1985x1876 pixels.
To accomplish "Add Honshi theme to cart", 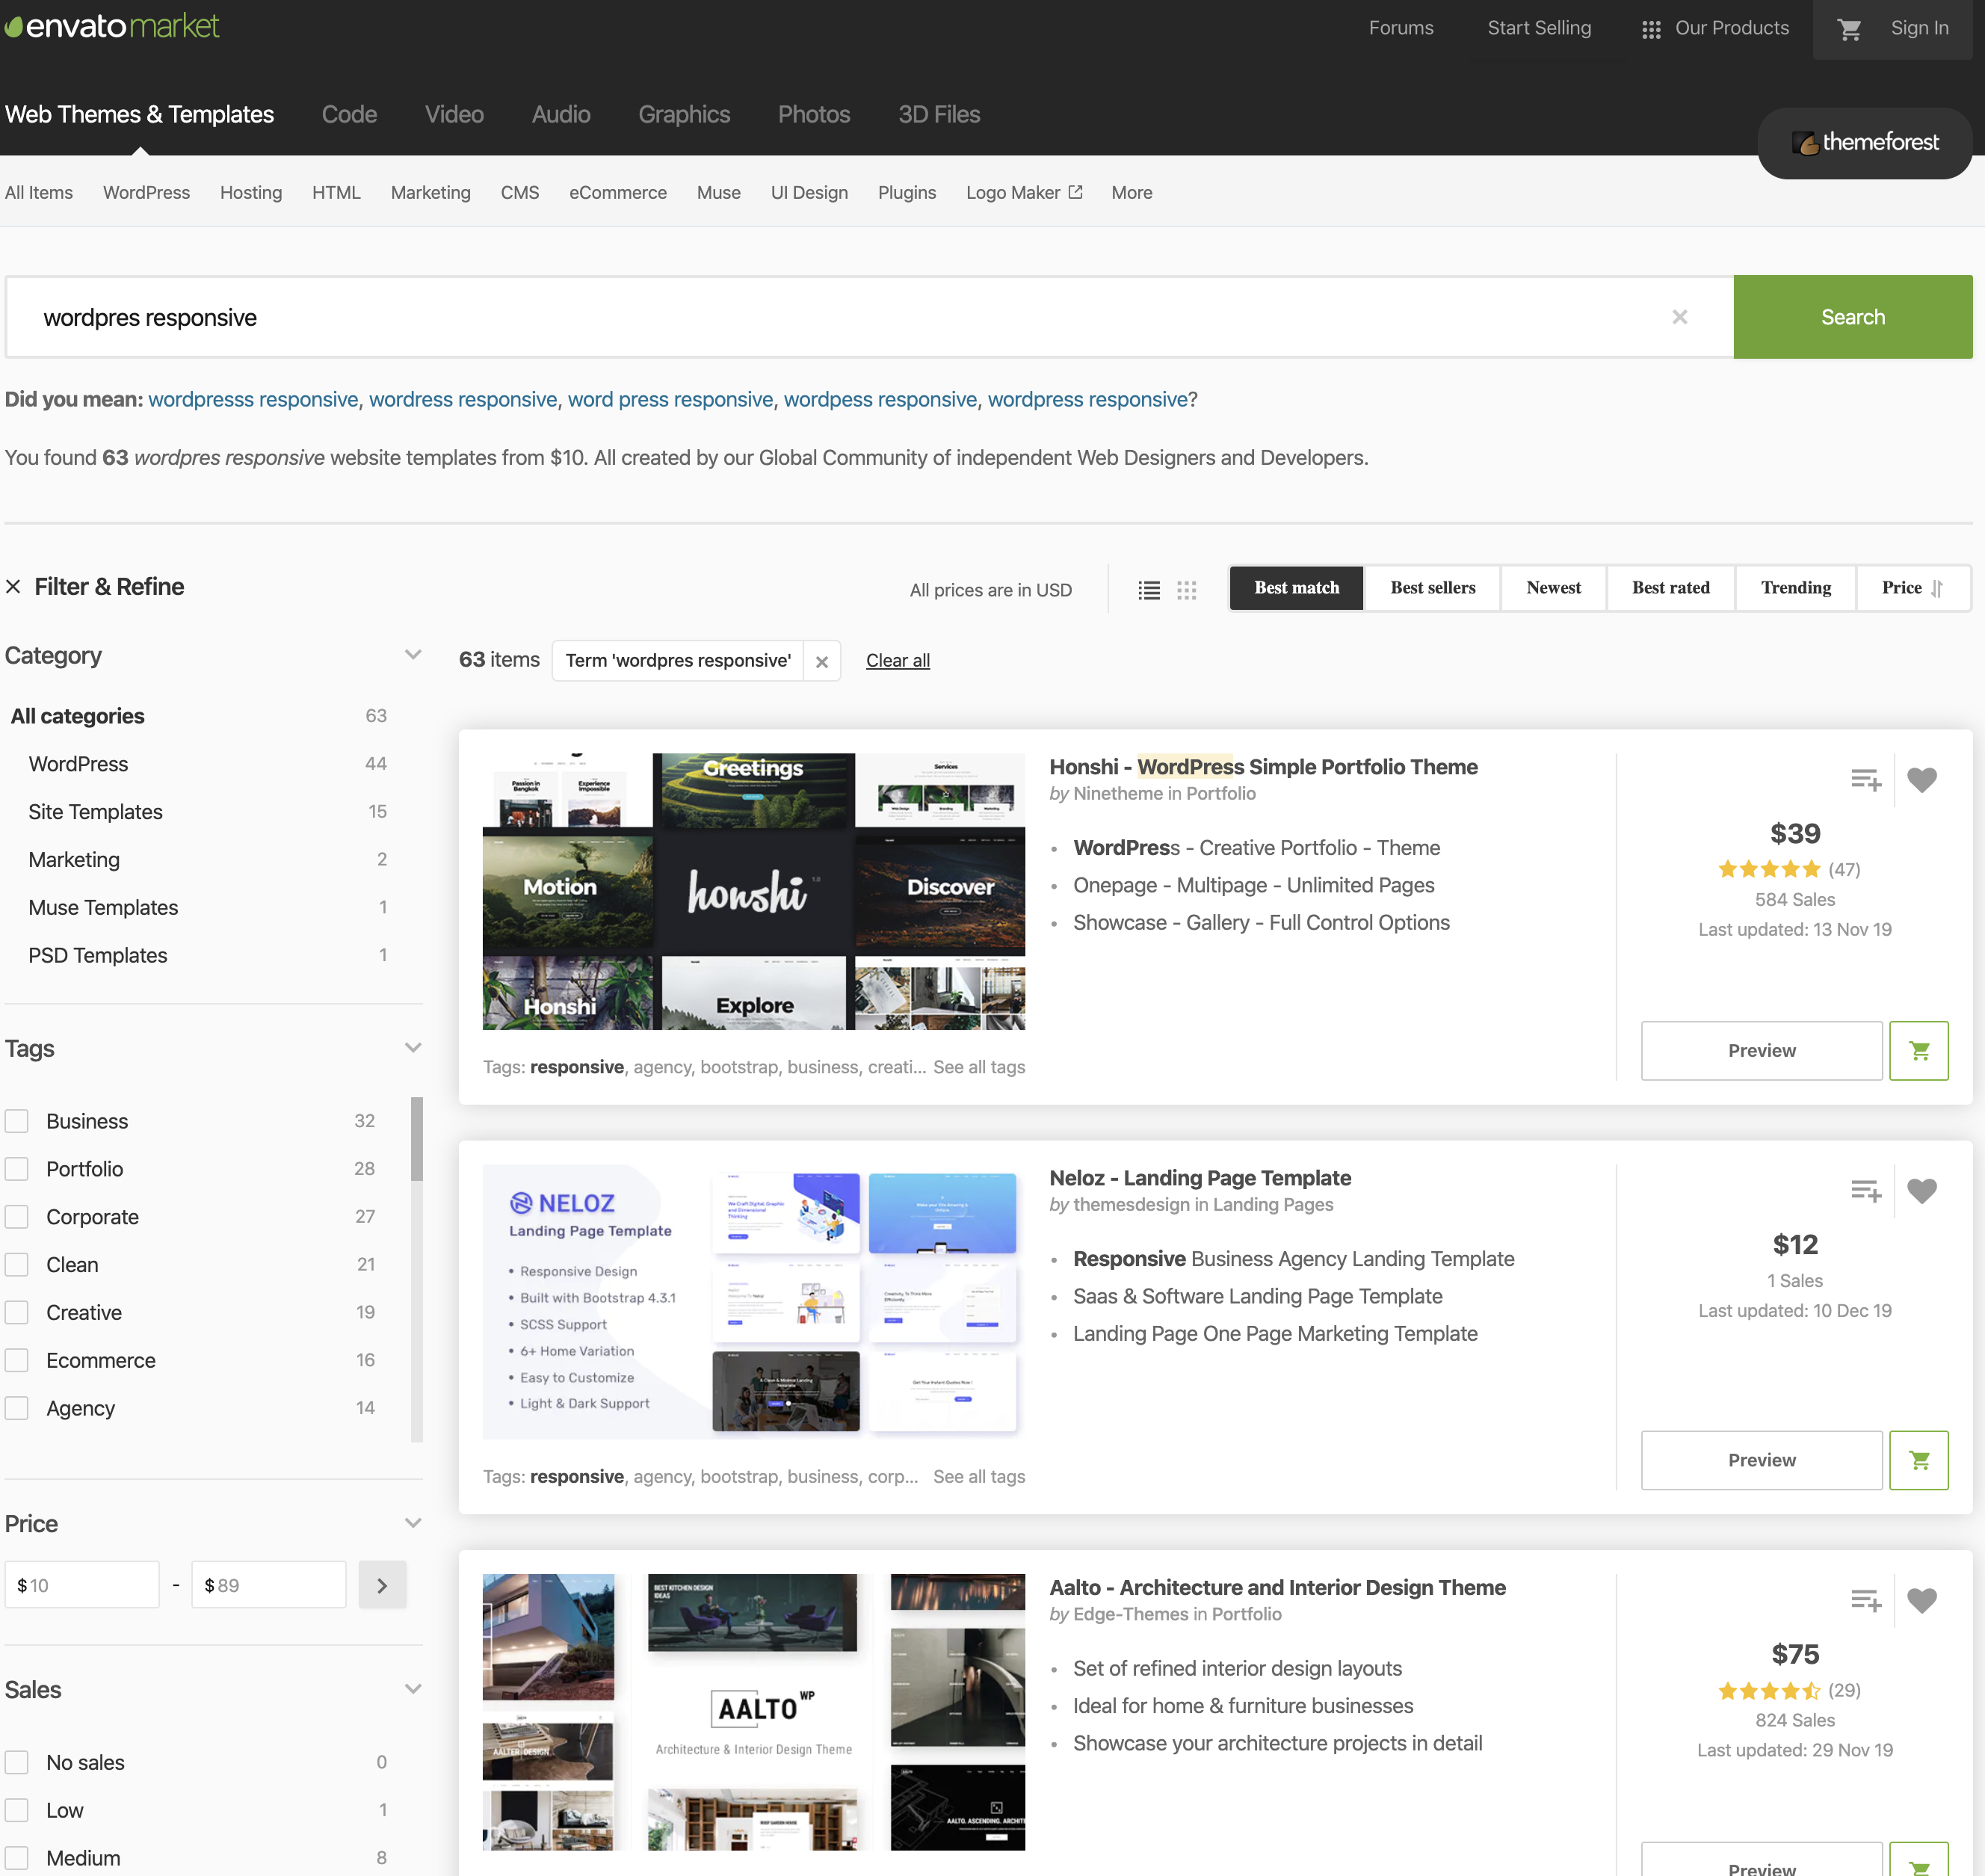I will coord(1918,1050).
